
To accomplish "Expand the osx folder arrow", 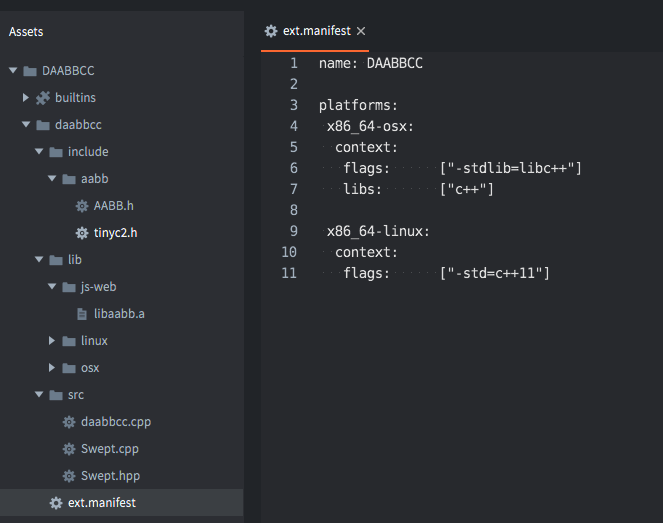I will pyautogui.click(x=52, y=368).
